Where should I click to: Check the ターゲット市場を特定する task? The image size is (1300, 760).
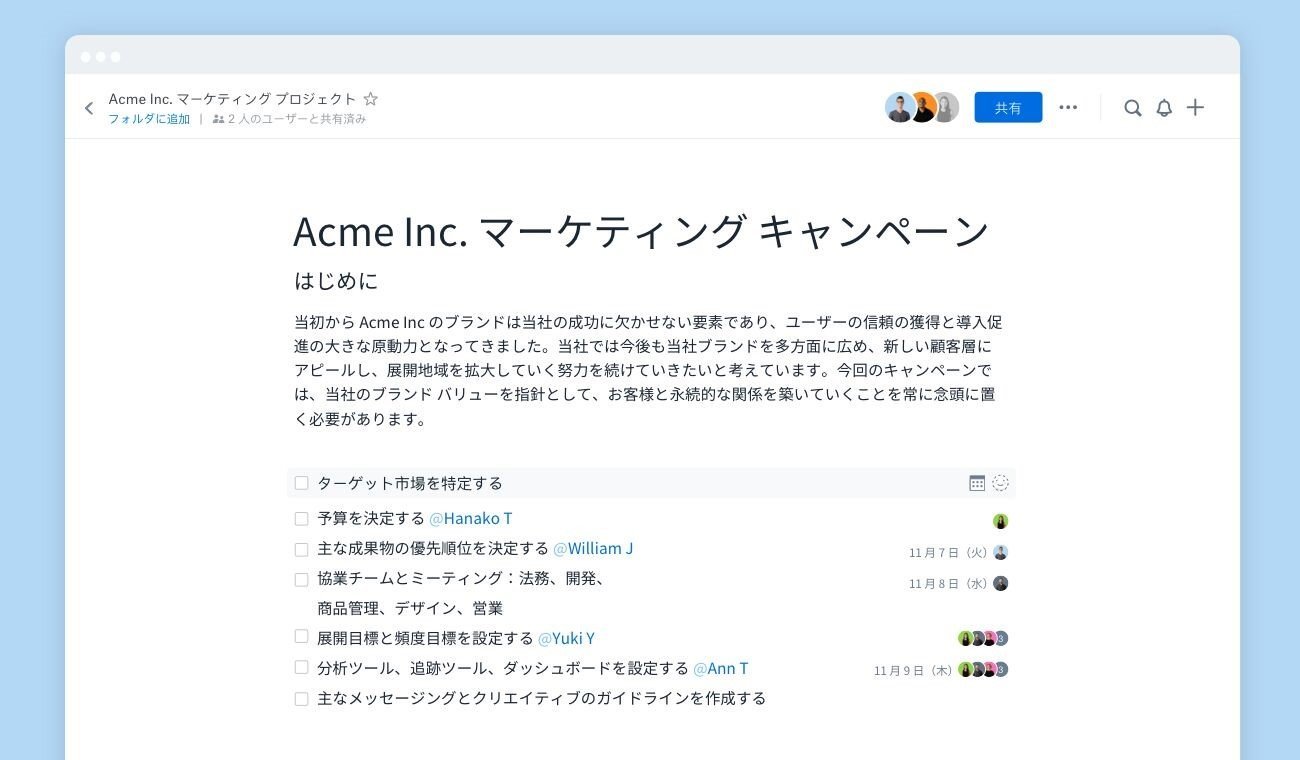click(301, 483)
